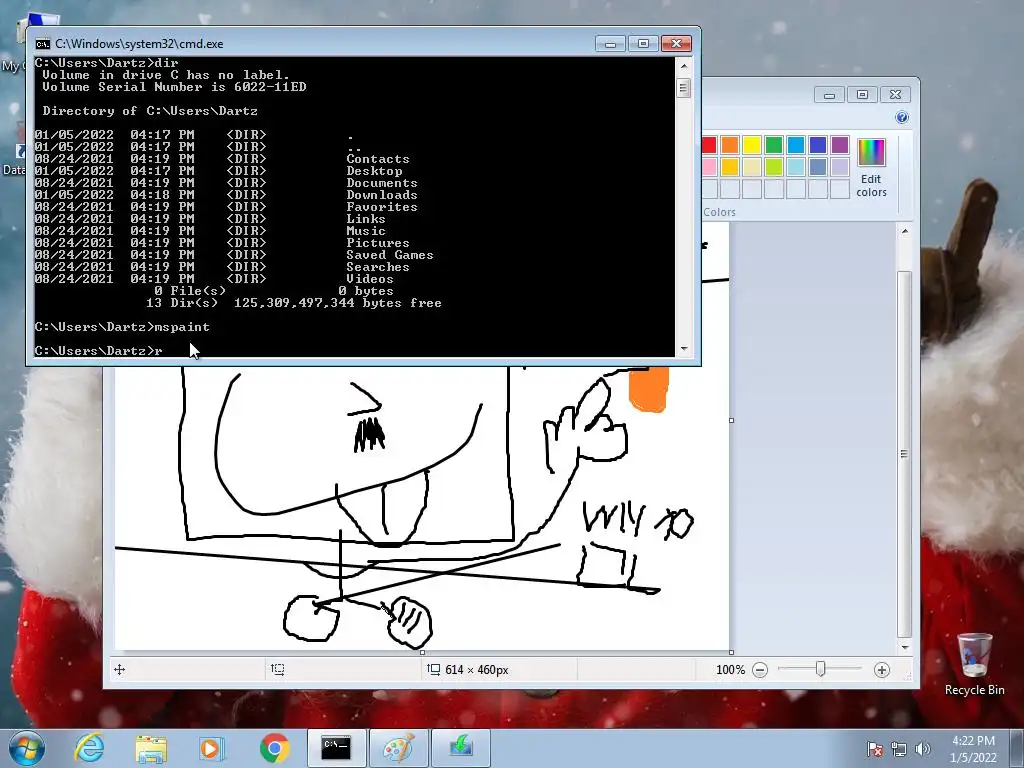Click the 'Favorites' directory entry in cmd
This screenshot has width=1024, height=768.
pos(382,207)
